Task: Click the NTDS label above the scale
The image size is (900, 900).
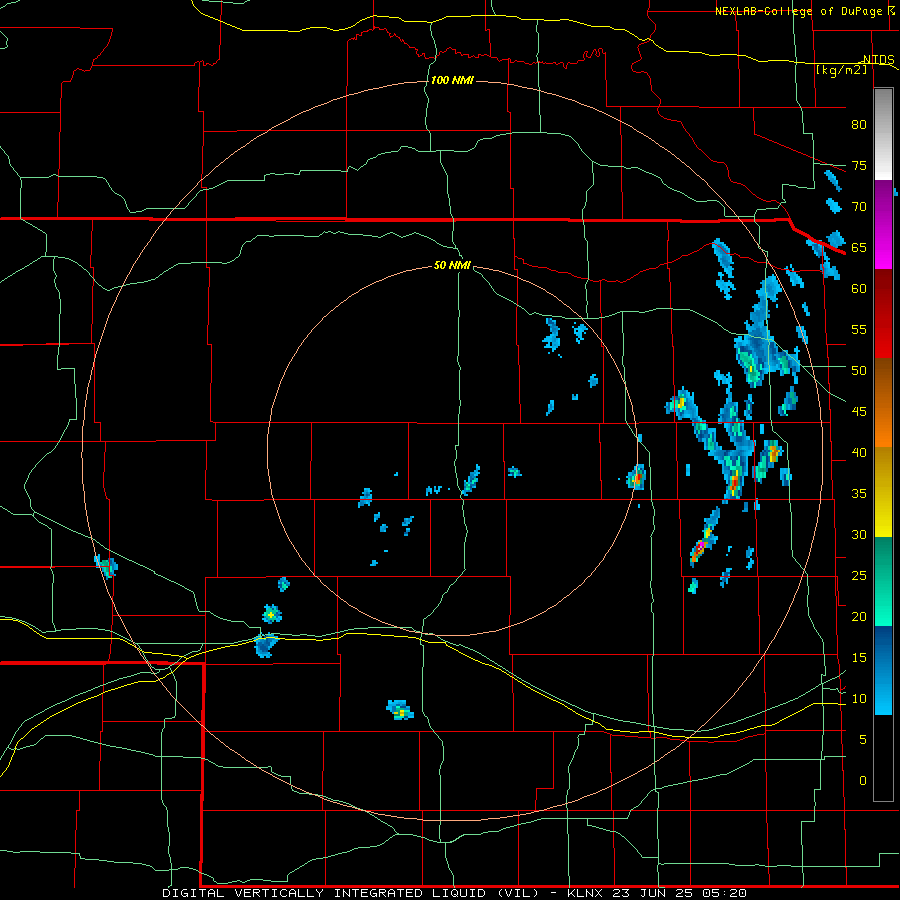Action: point(878,59)
